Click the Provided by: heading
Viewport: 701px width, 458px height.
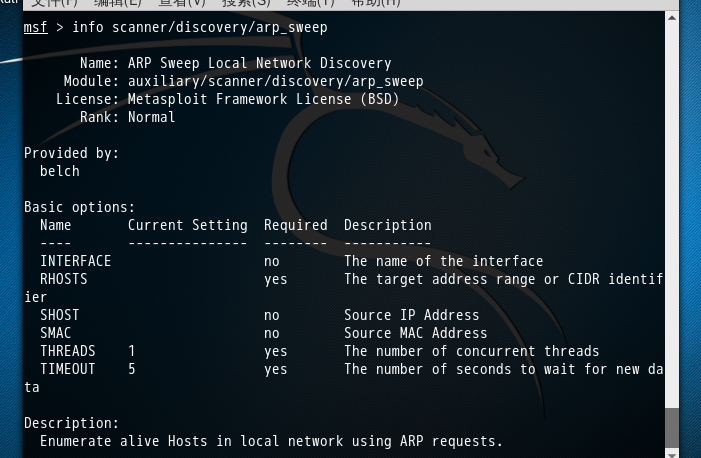72,153
